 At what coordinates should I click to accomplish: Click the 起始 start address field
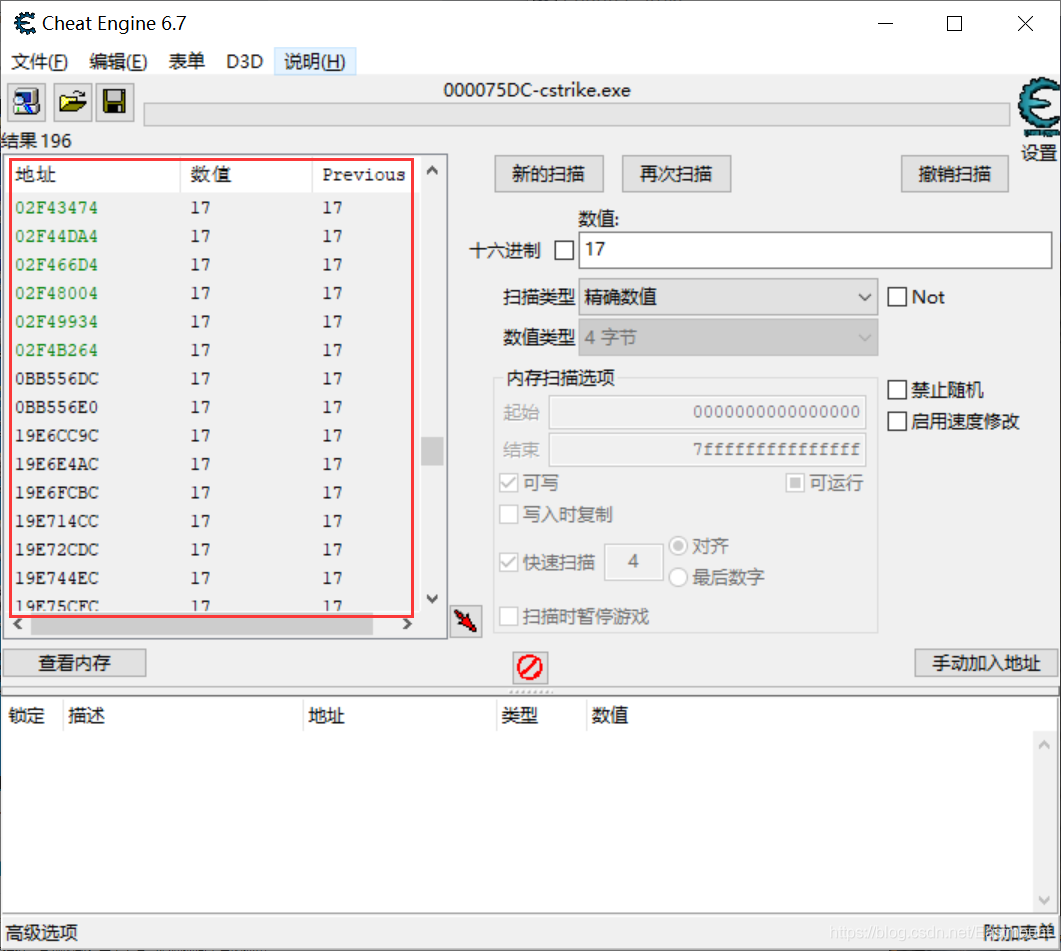[707, 412]
